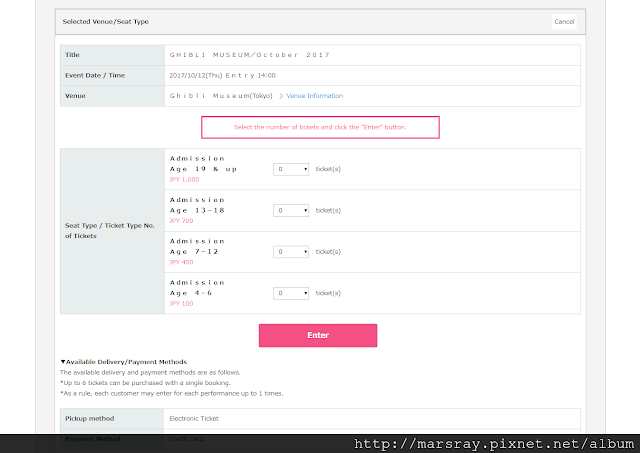Viewport: 640px width, 453px height.
Task: Select the JPY 100 price text
Action: click(181, 304)
